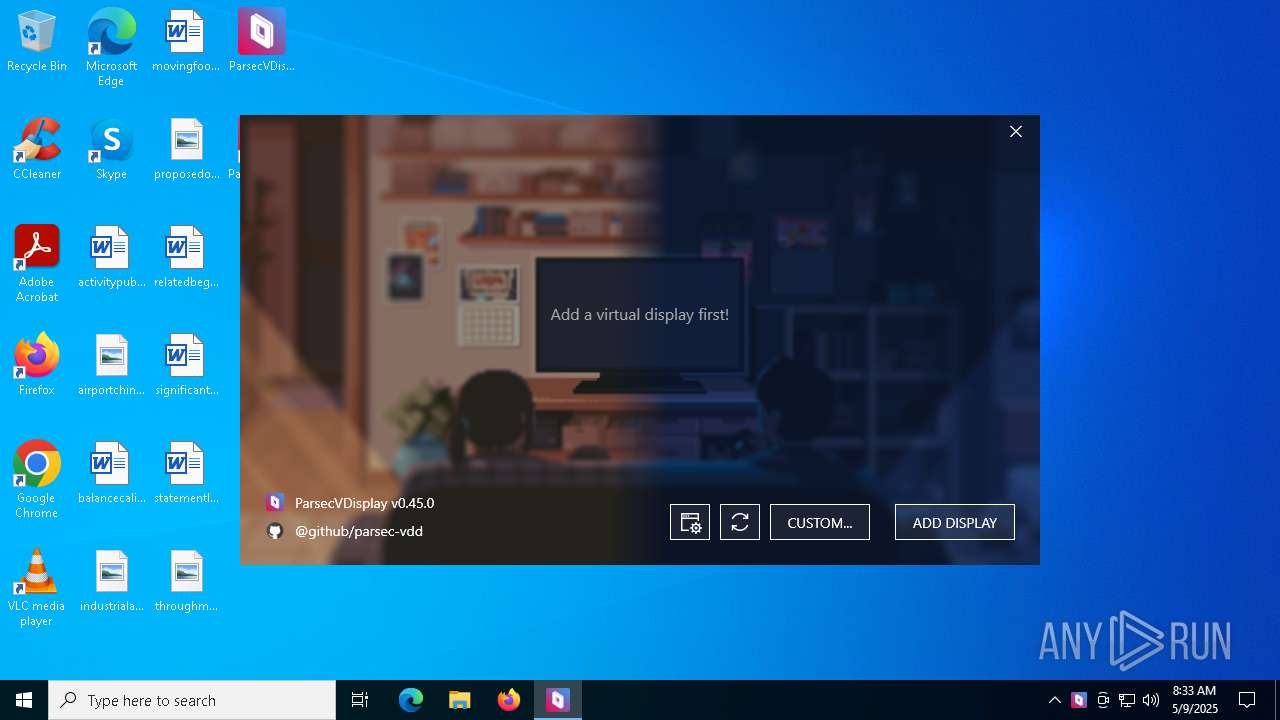
Task: Click the GitHub octocat icon
Action: (275, 531)
